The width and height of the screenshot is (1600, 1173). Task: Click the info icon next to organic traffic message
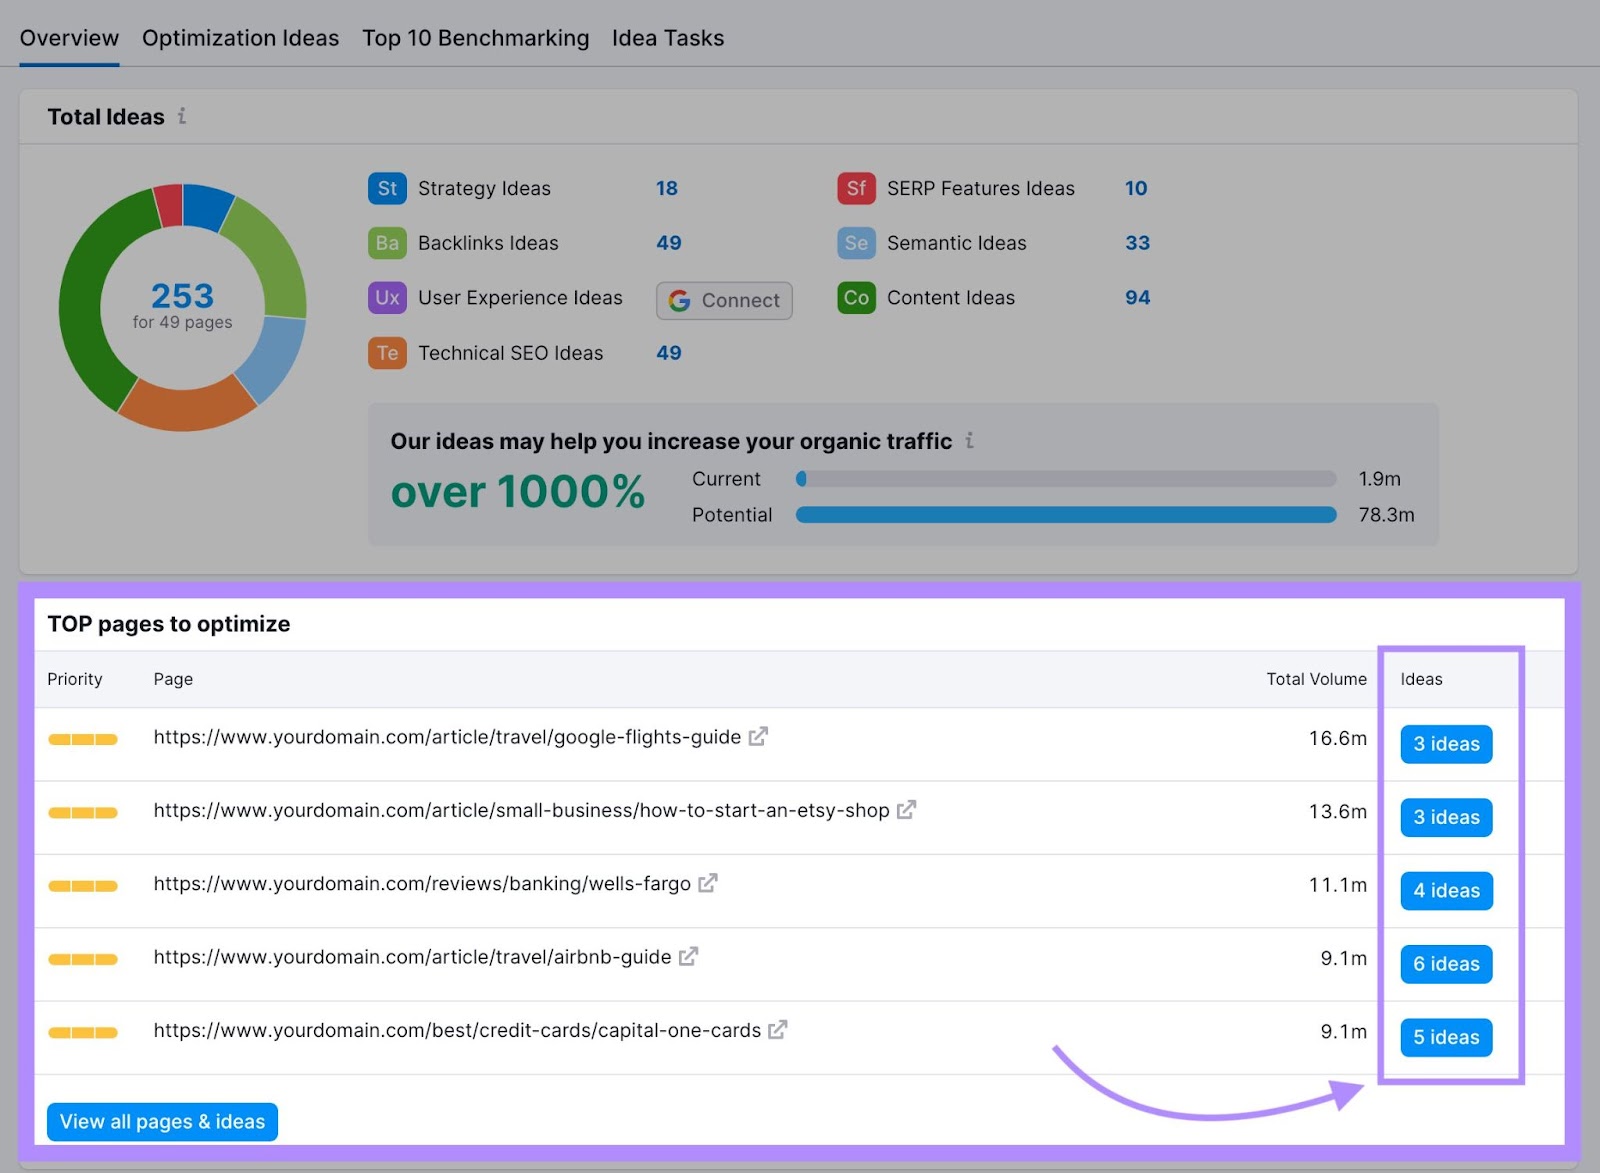coord(968,441)
